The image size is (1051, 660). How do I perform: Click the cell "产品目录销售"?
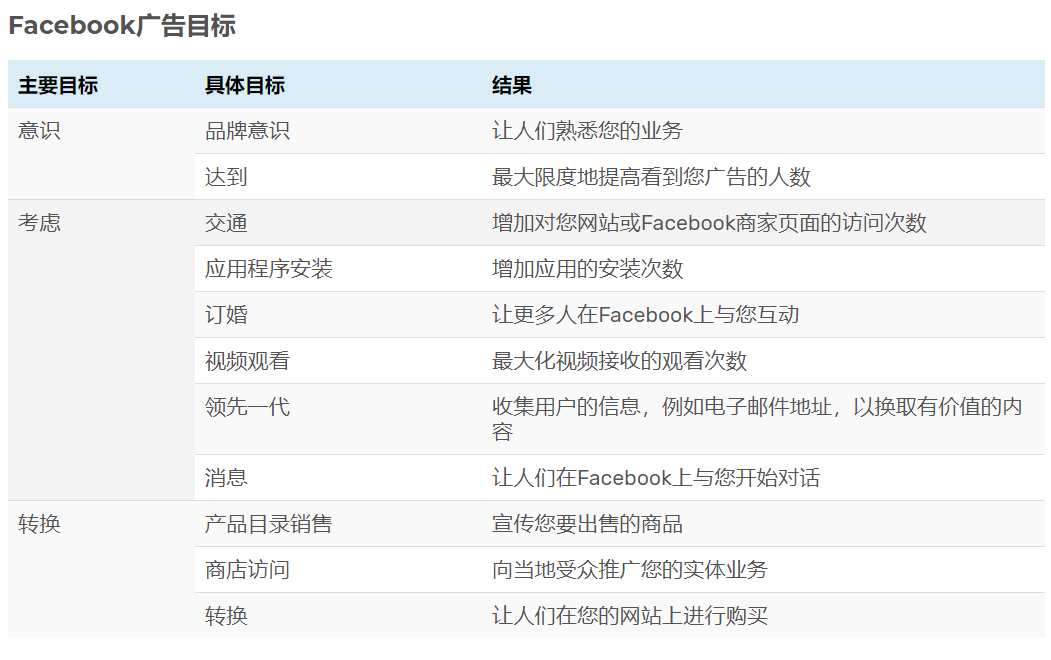(269, 523)
